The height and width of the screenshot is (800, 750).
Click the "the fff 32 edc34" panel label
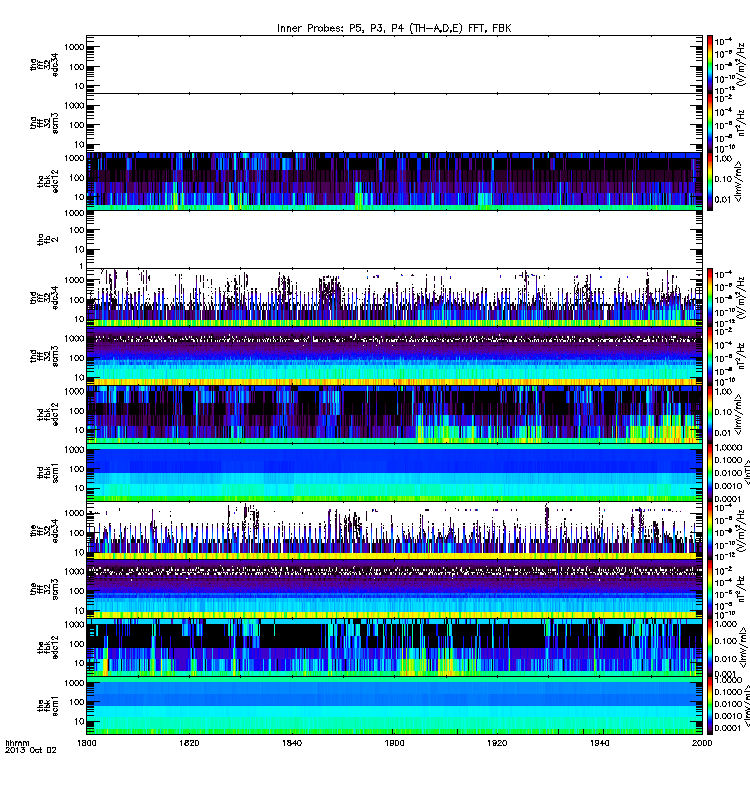pyautogui.click(x=44, y=531)
